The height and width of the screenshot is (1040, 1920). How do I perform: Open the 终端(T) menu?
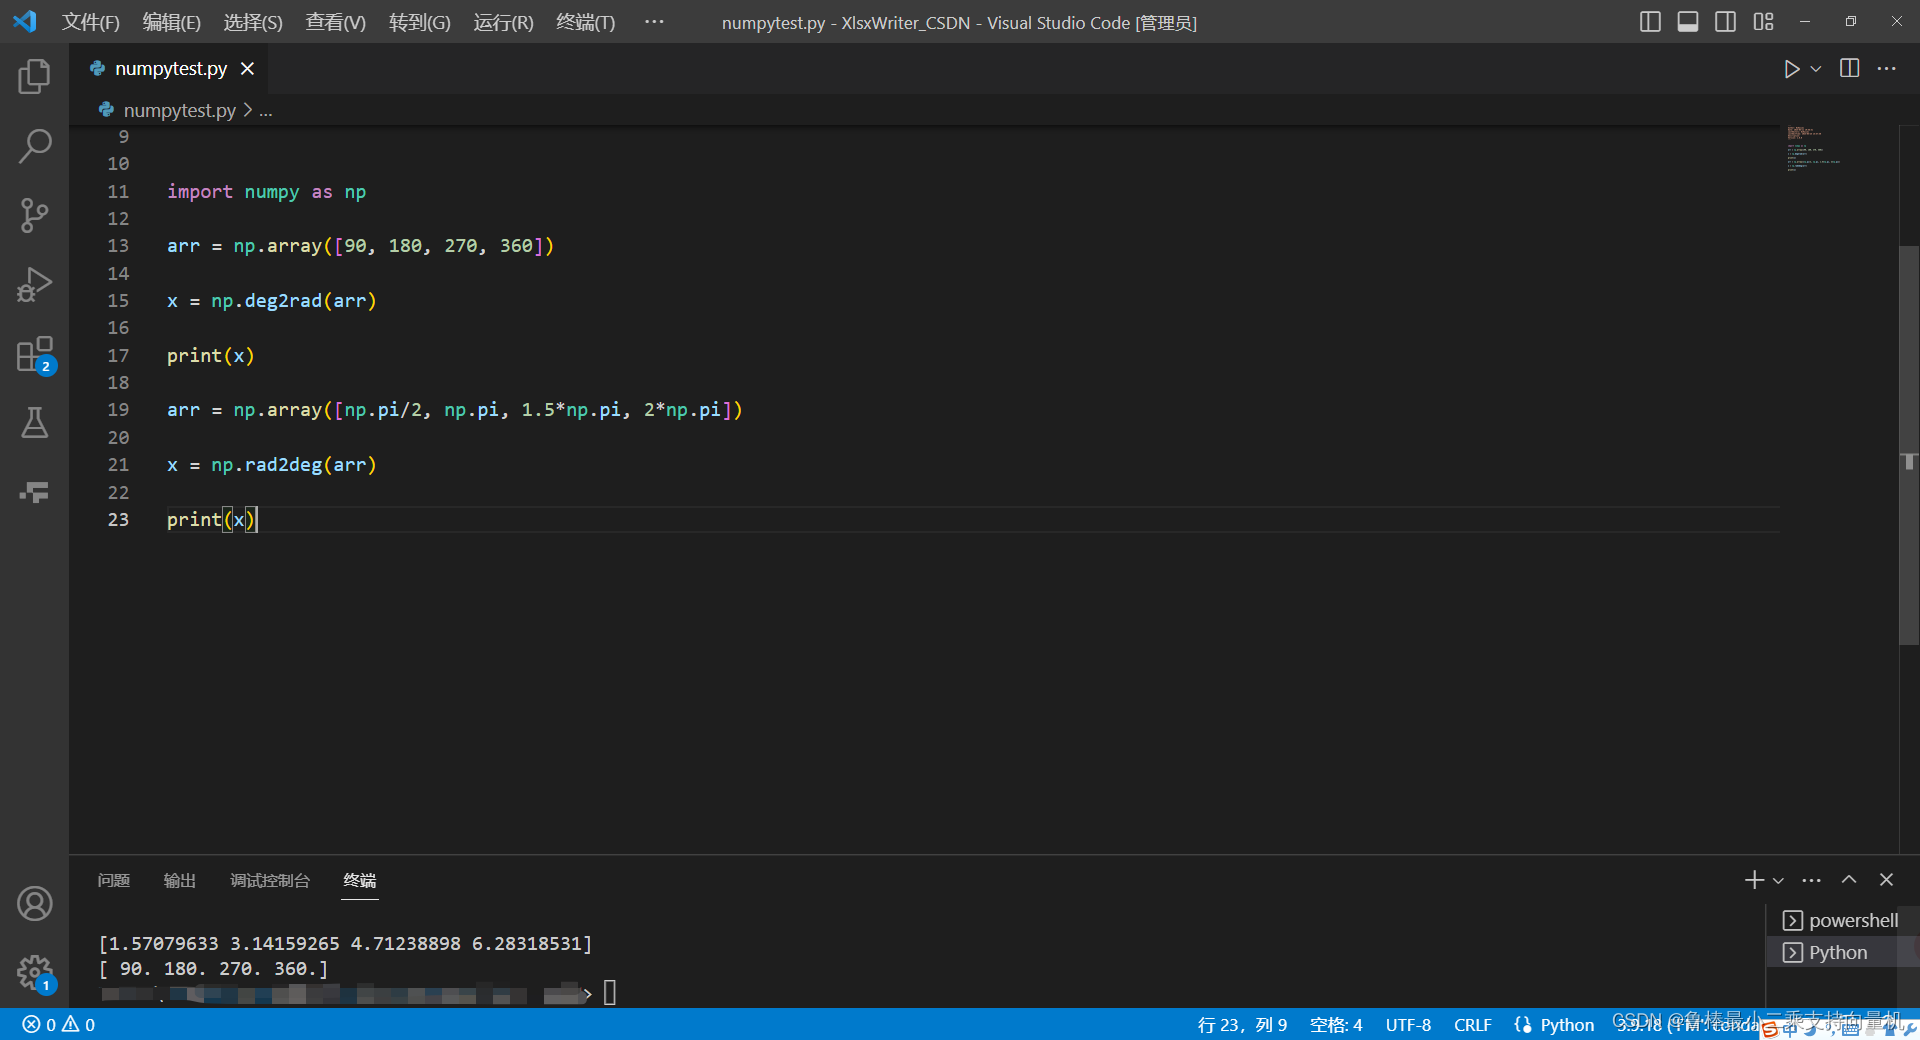(x=586, y=22)
